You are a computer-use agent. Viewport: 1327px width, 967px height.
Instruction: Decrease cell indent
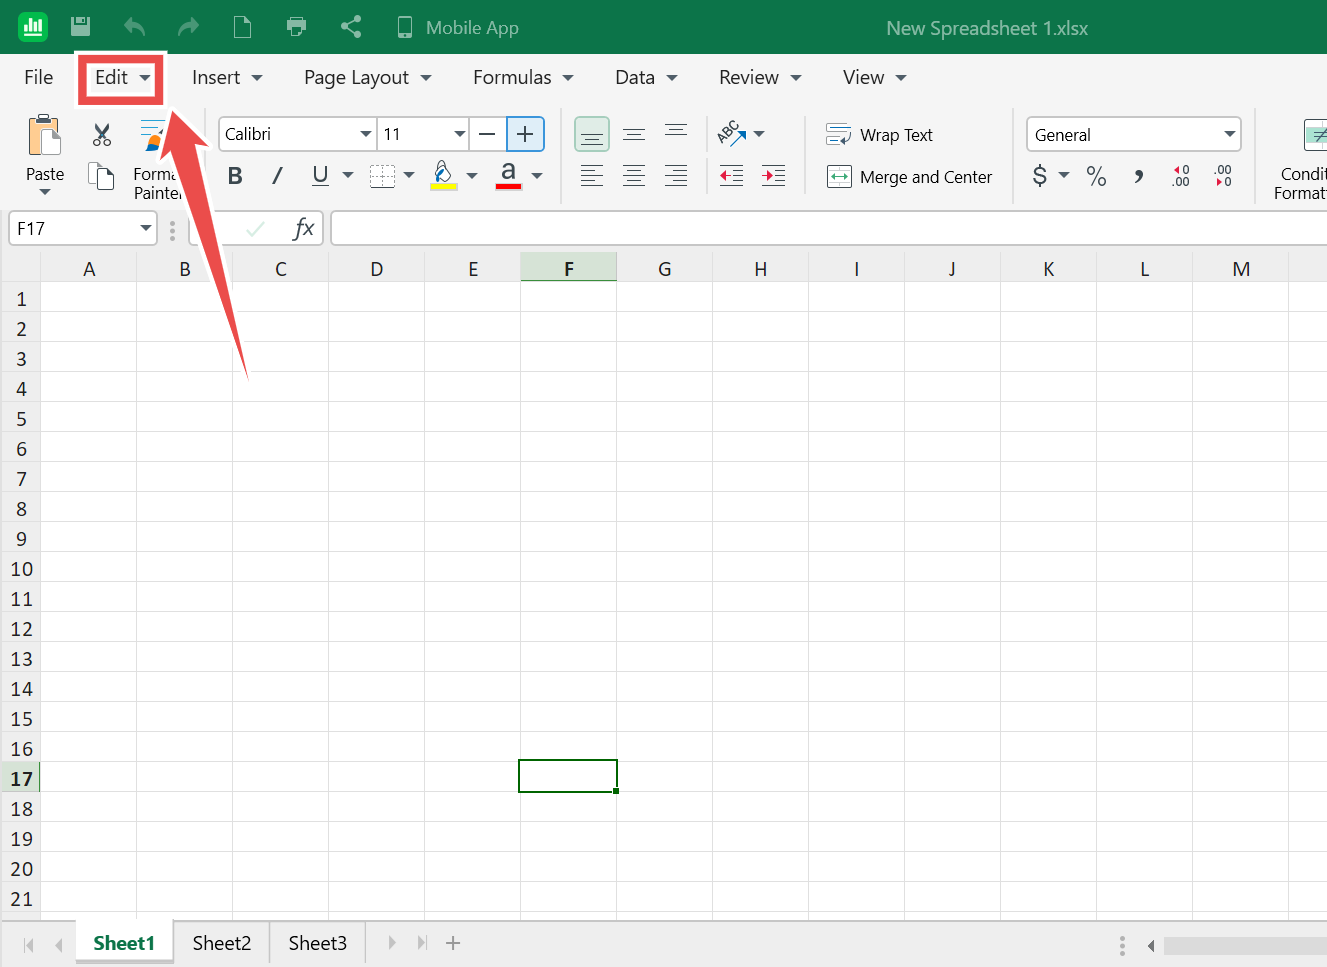[732, 176]
